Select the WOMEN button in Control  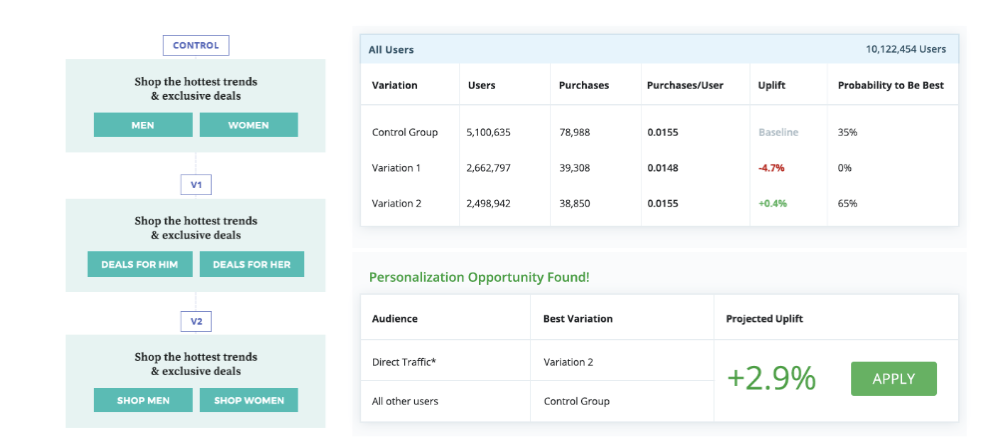click(x=248, y=125)
